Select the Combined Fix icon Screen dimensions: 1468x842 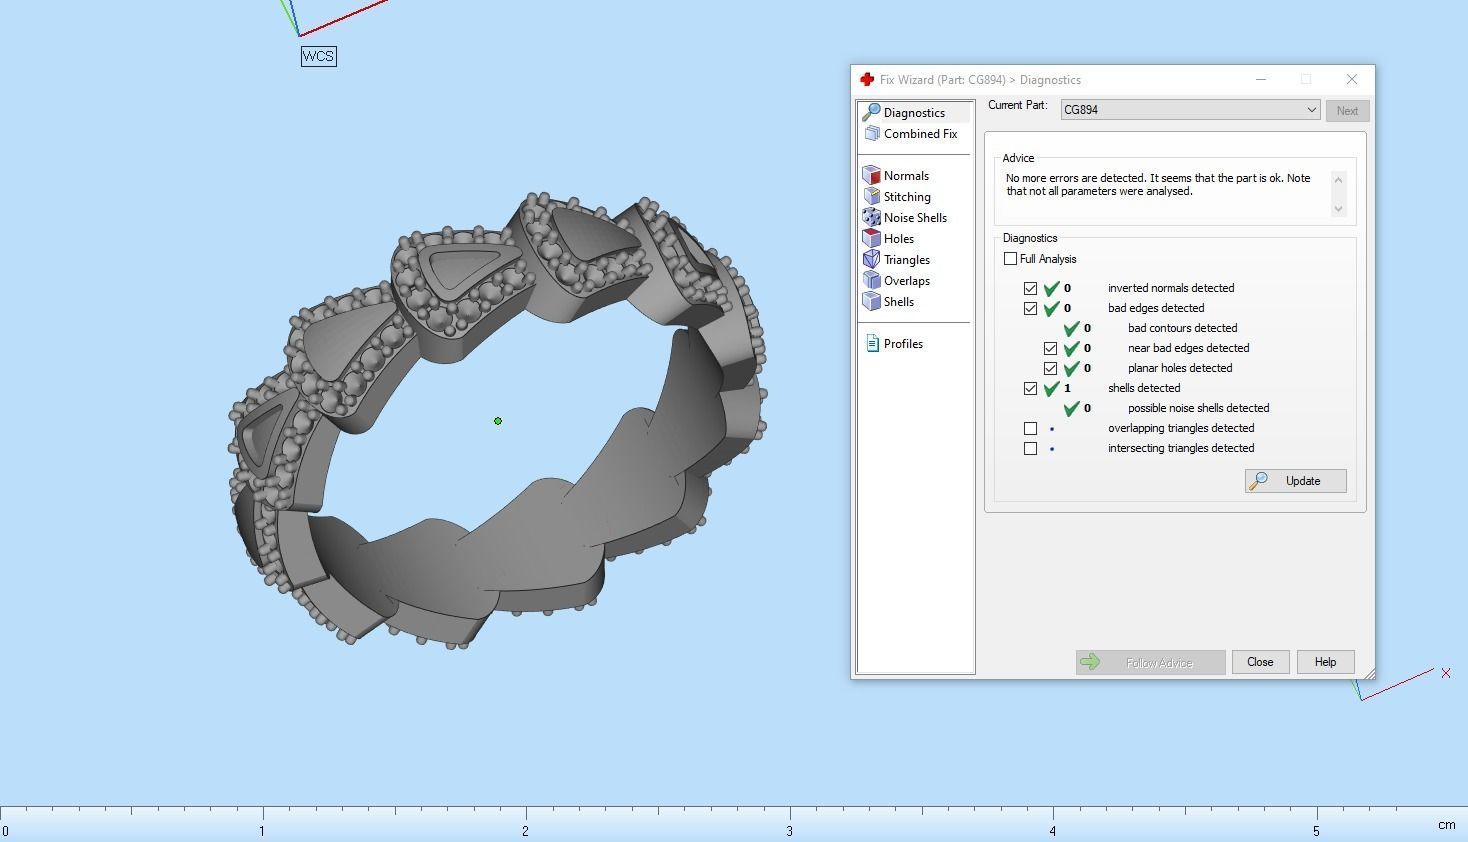pos(872,134)
